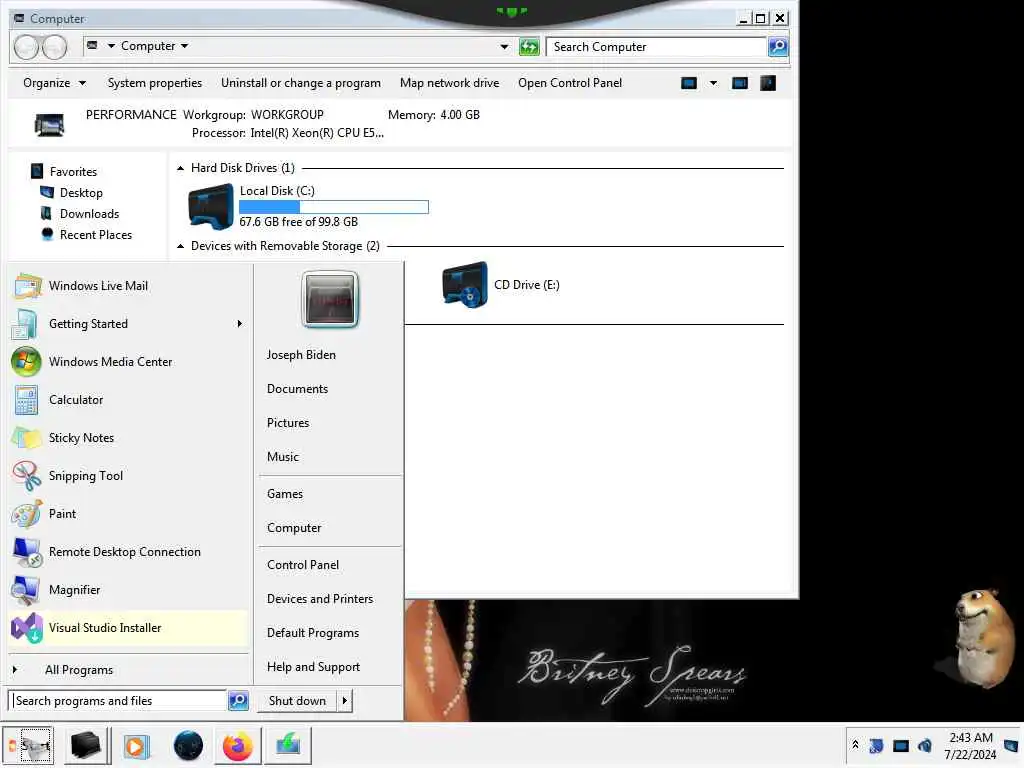Open Help and Support
The height and width of the screenshot is (768, 1024).
click(x=313, y=667)
